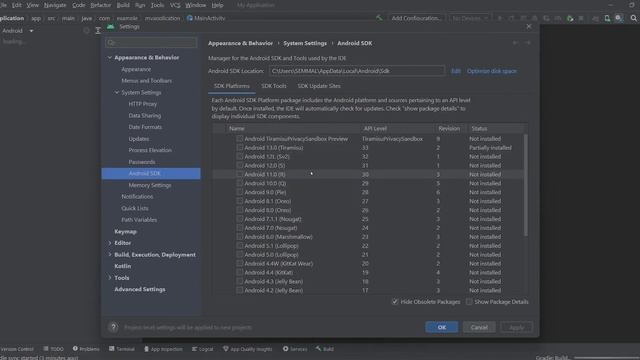Open the TODO tool window
Image resolution: width=640 pixels, height=360 pixels.
click(x=53, y=349)
